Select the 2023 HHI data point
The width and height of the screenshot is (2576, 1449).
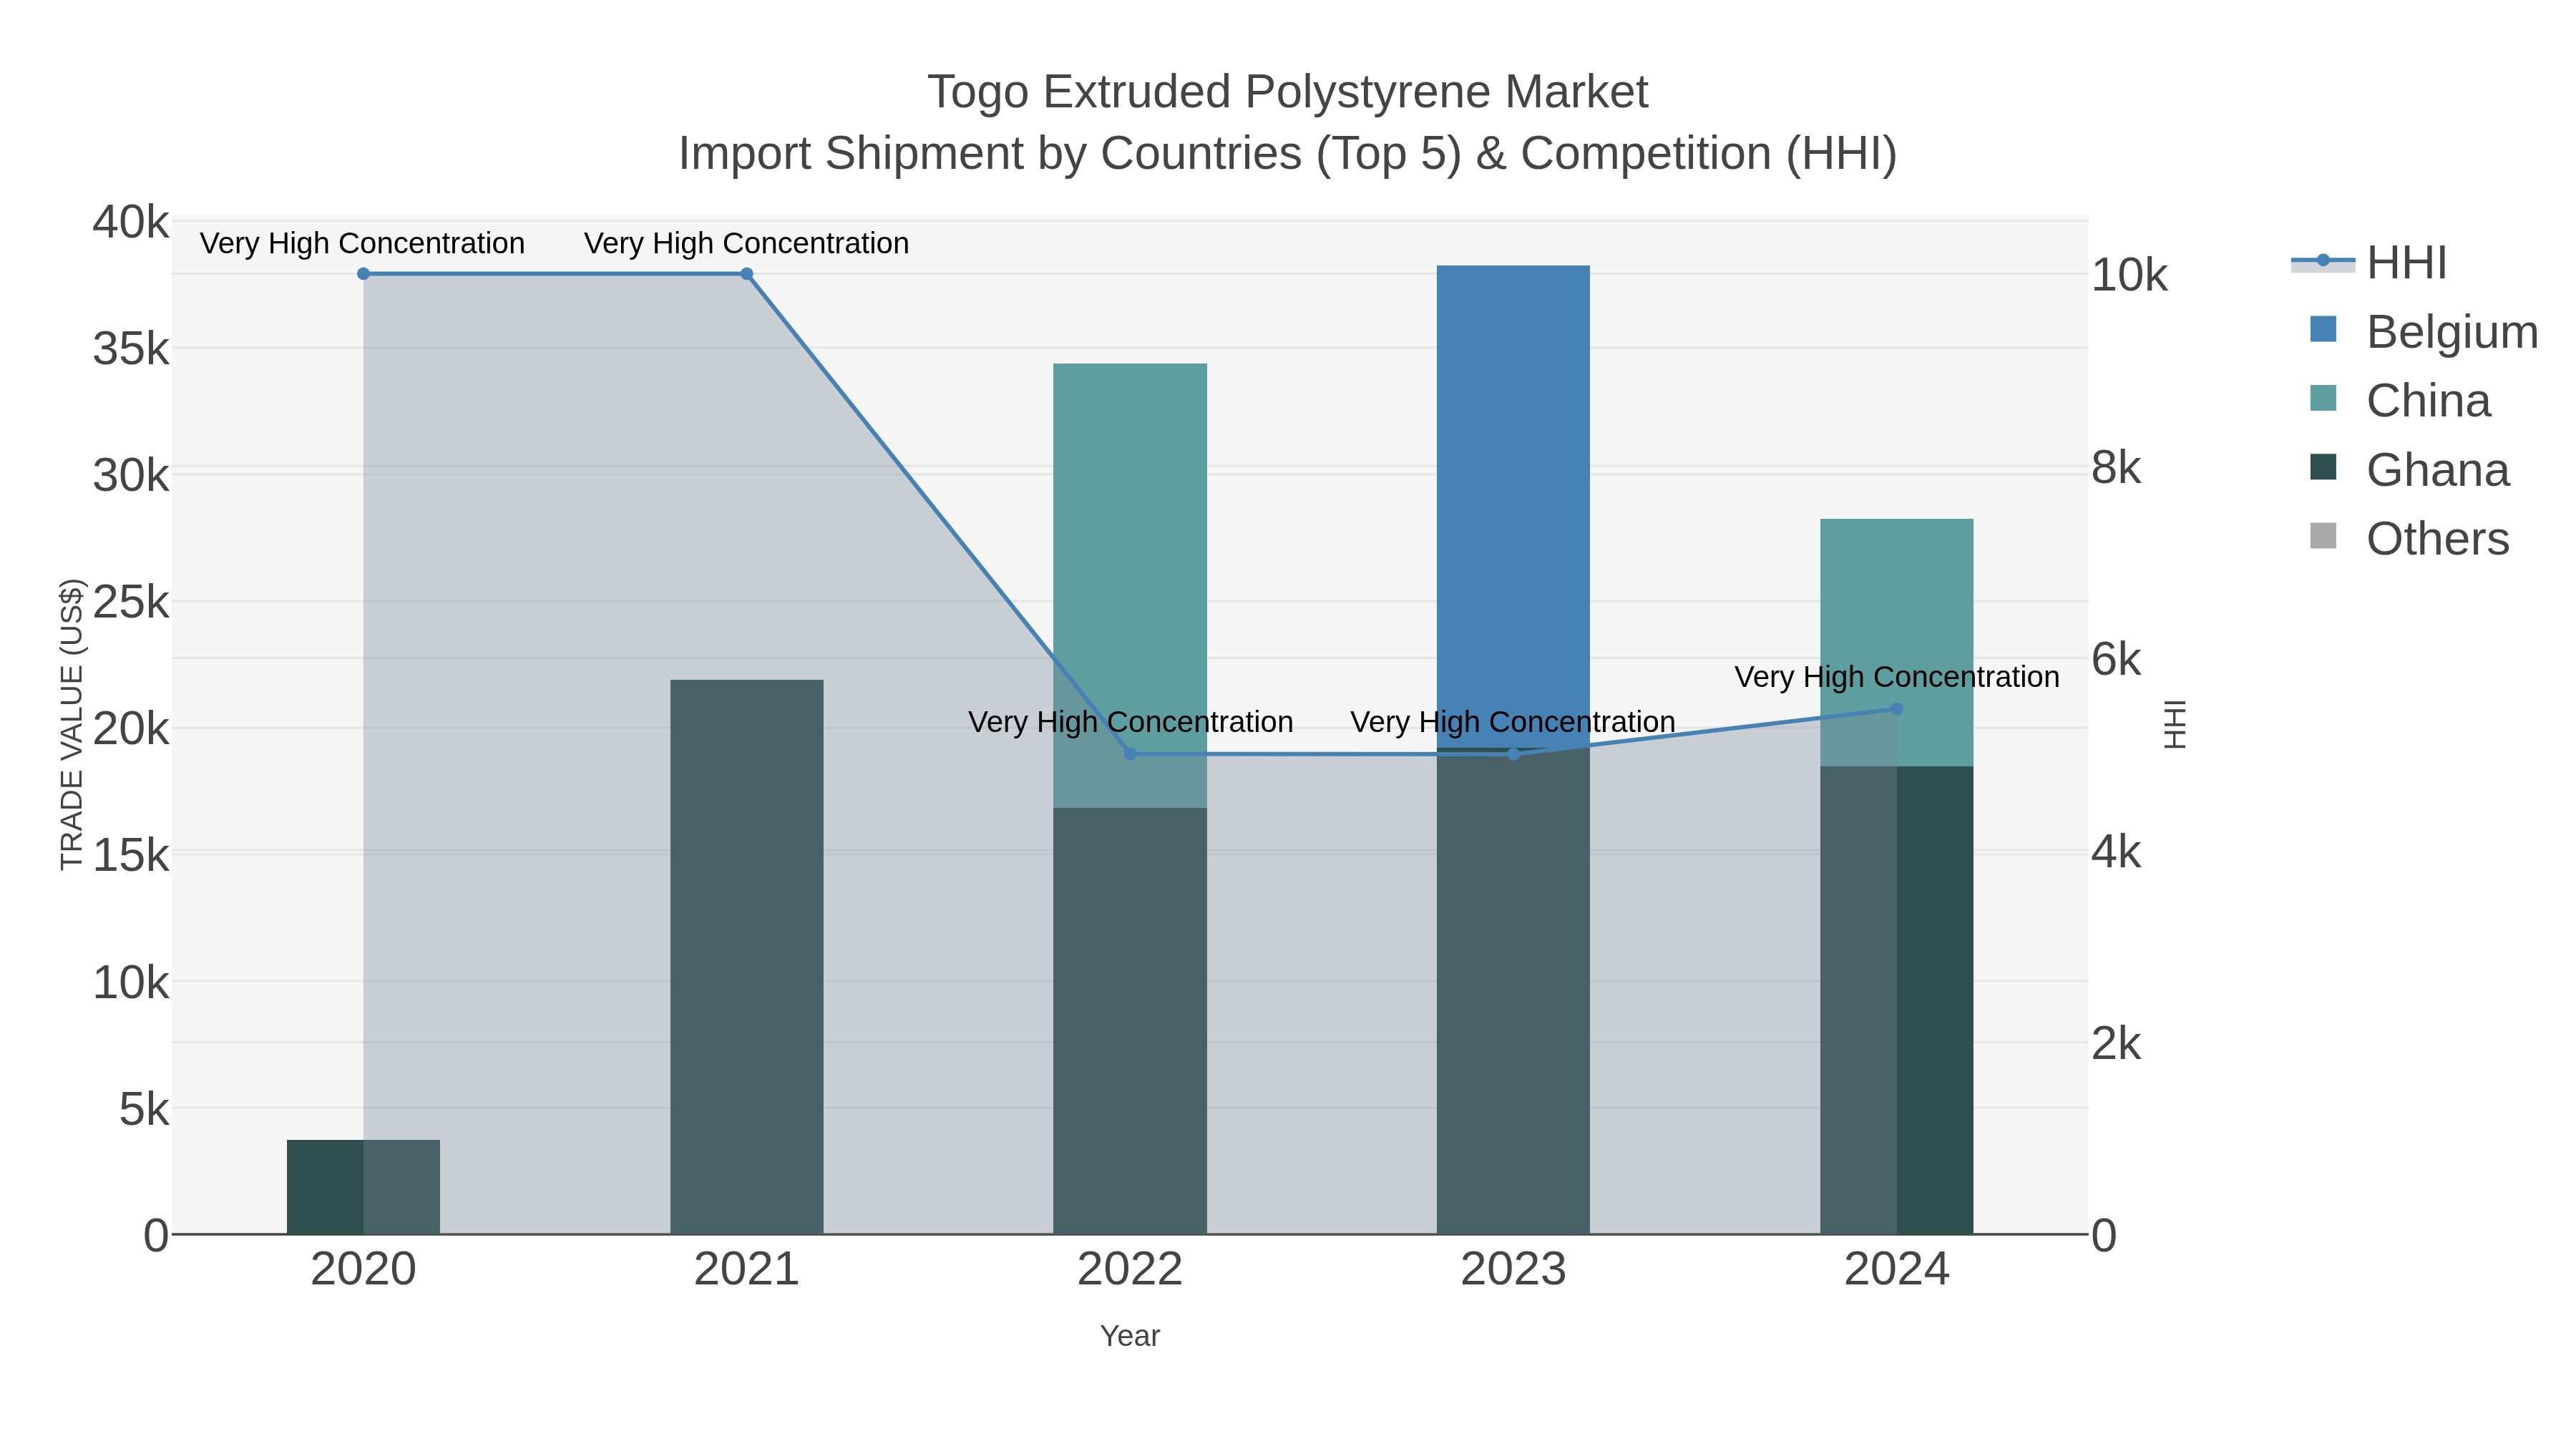click(1513, 754)
